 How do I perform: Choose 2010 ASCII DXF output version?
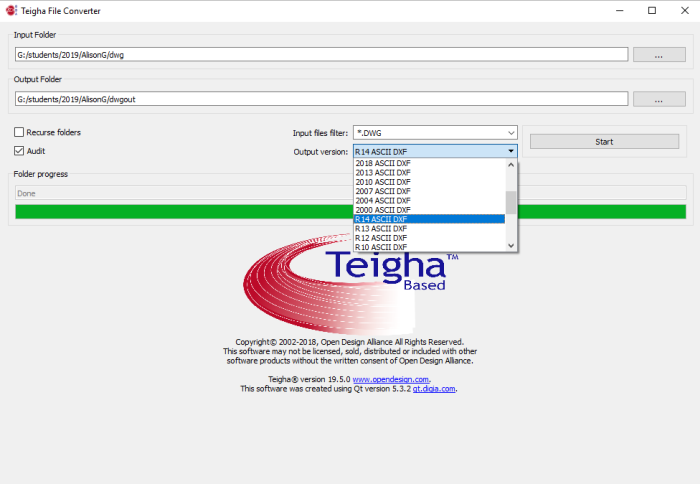(429, 182)
